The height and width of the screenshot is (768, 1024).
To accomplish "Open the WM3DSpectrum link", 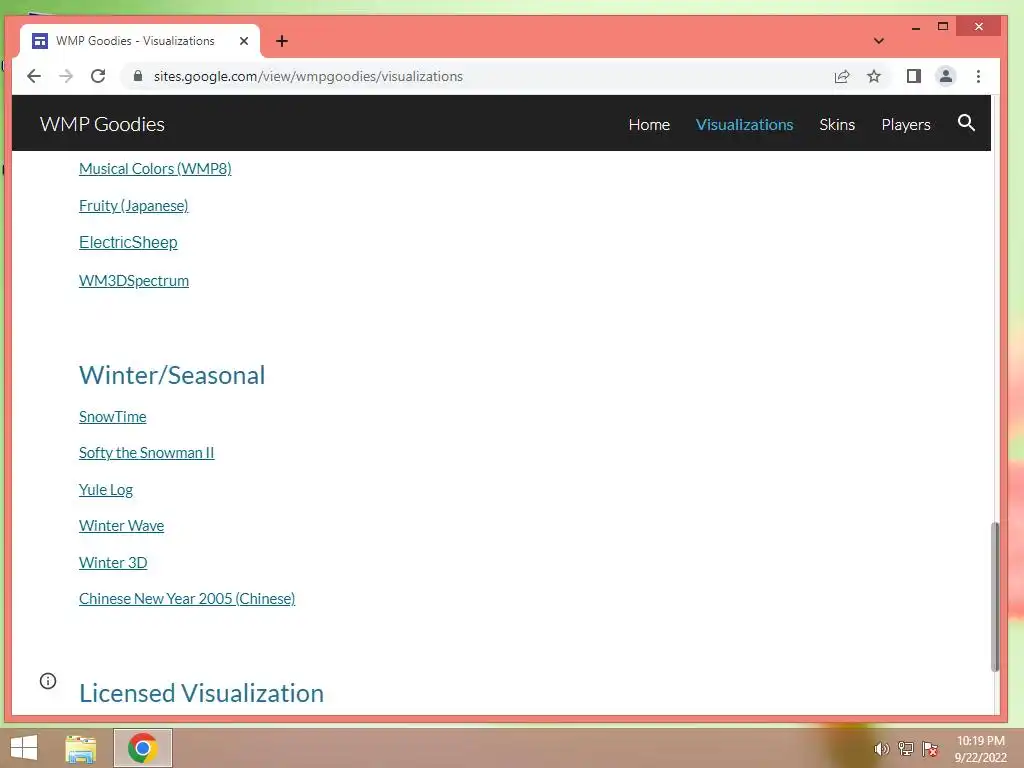I will [134, 281].
